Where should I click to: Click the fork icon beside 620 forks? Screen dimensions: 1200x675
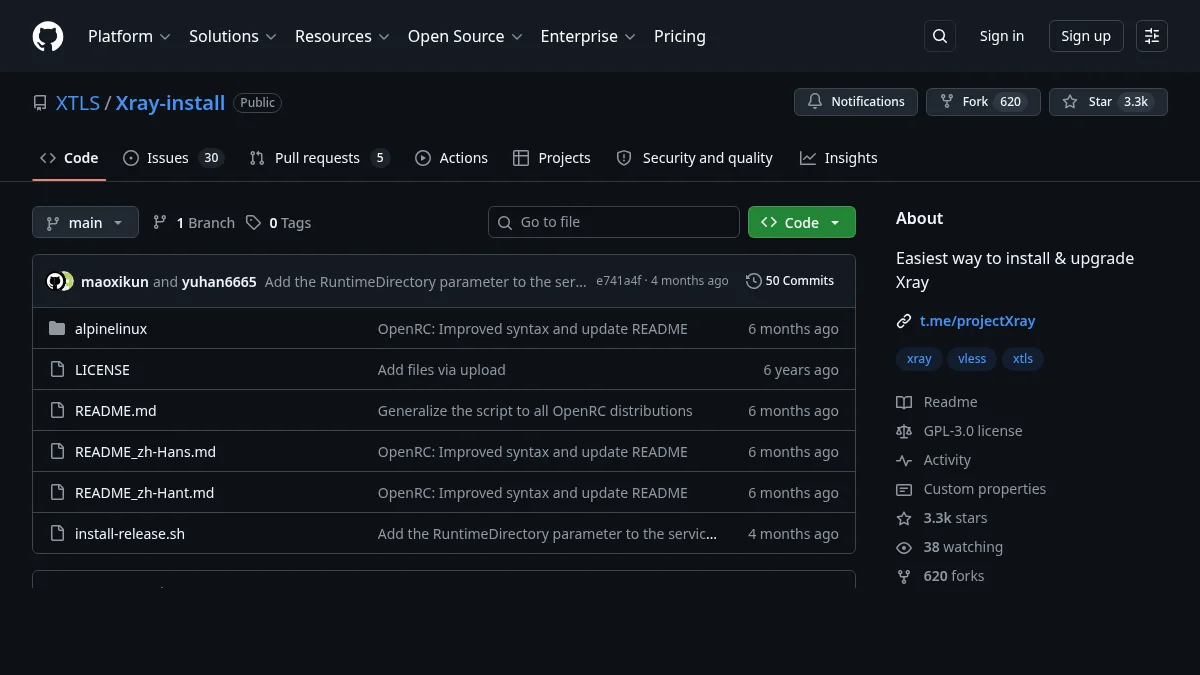[904, 576]
